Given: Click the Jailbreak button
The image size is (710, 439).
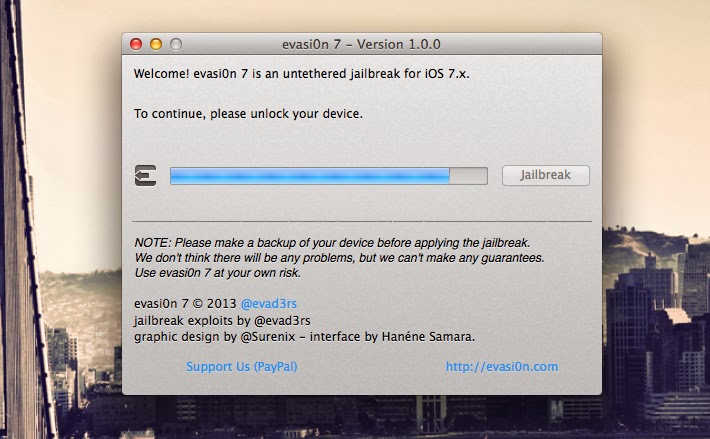Looking at the screenshot, I should click(546, 175).
